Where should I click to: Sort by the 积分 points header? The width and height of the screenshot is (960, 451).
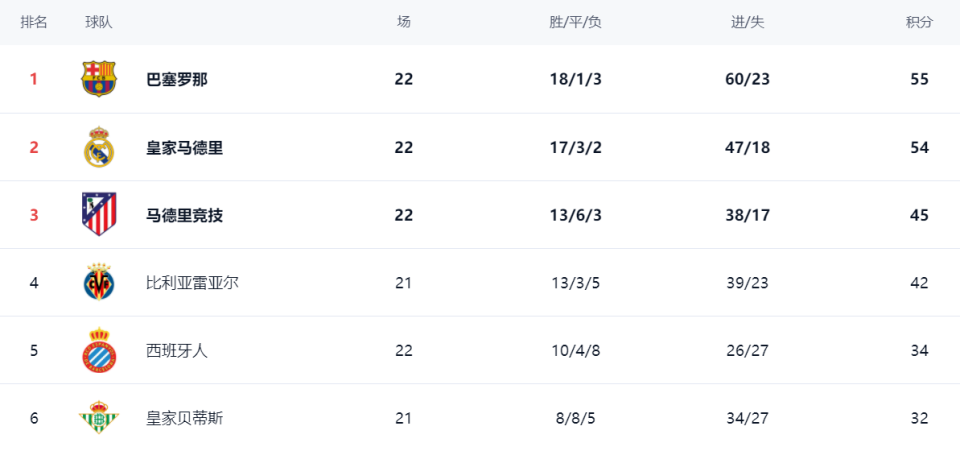coord(919,22)
